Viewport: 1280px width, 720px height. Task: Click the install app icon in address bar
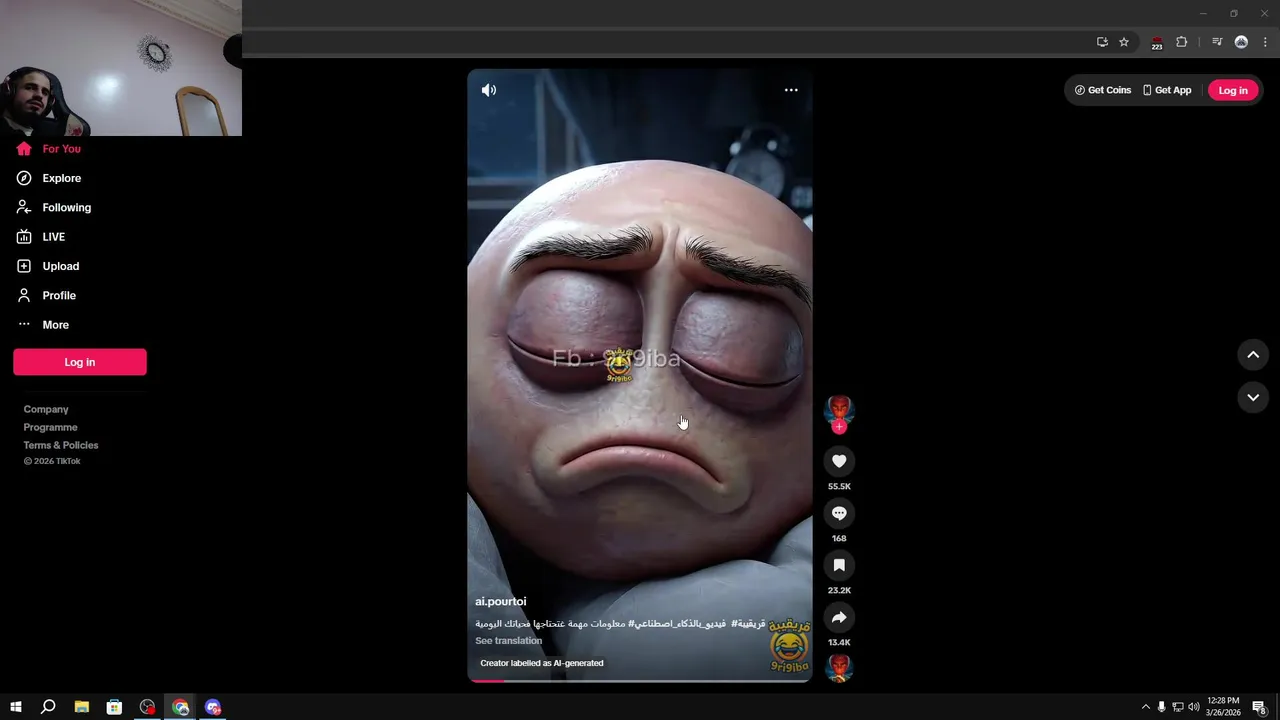click(1102, 42)
